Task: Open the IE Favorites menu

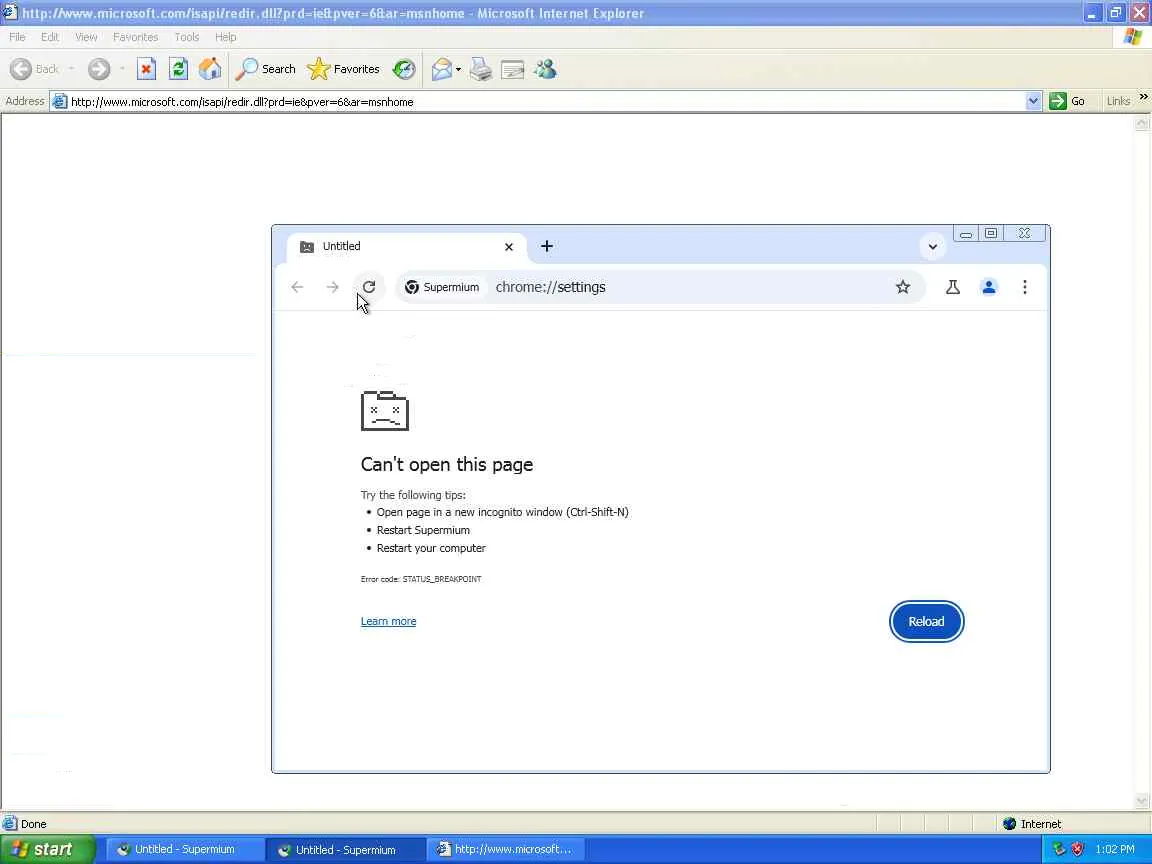Action: coord(135,37)
